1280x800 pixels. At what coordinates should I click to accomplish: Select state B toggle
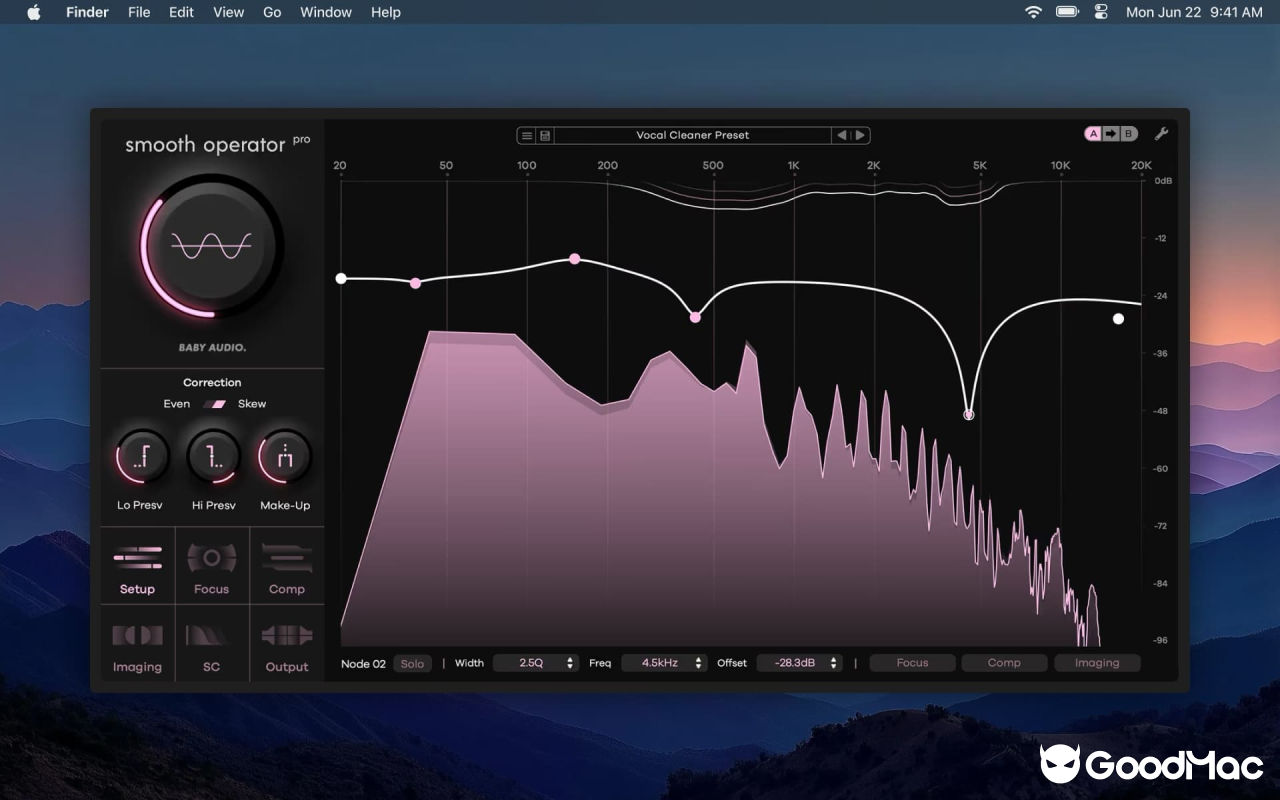(1128, 134)
